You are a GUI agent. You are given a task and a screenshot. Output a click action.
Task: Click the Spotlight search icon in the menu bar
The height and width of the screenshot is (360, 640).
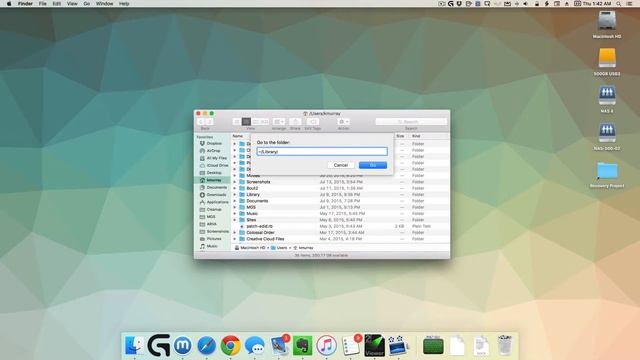619,4
